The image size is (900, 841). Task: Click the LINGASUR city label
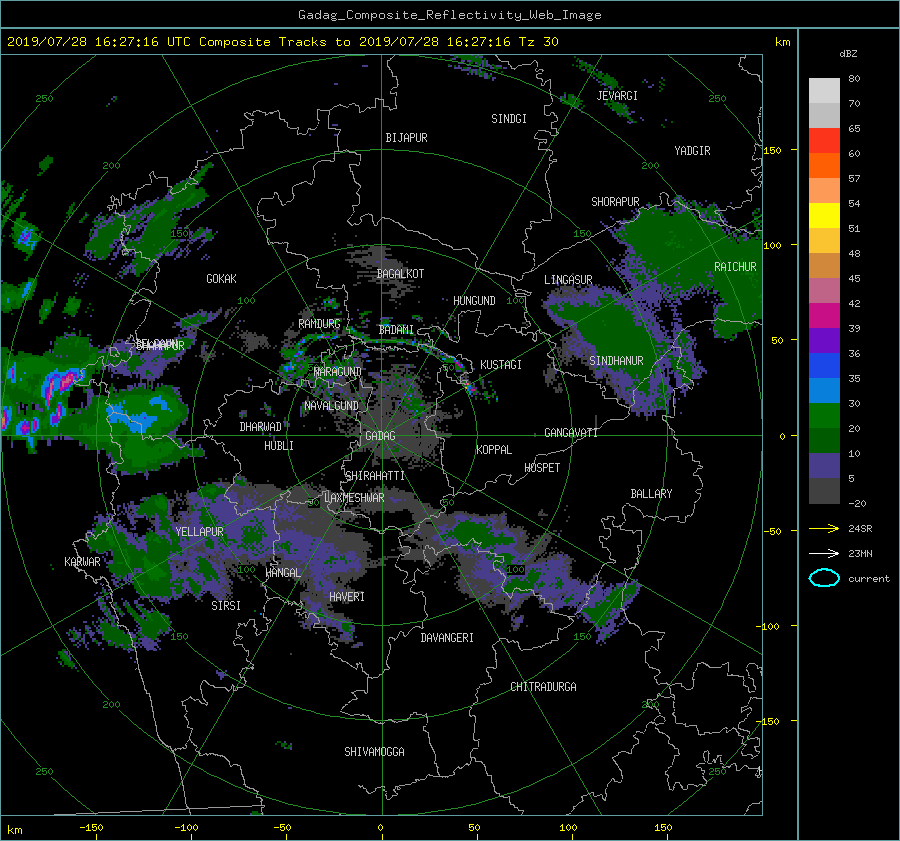(x=568, y=280)
